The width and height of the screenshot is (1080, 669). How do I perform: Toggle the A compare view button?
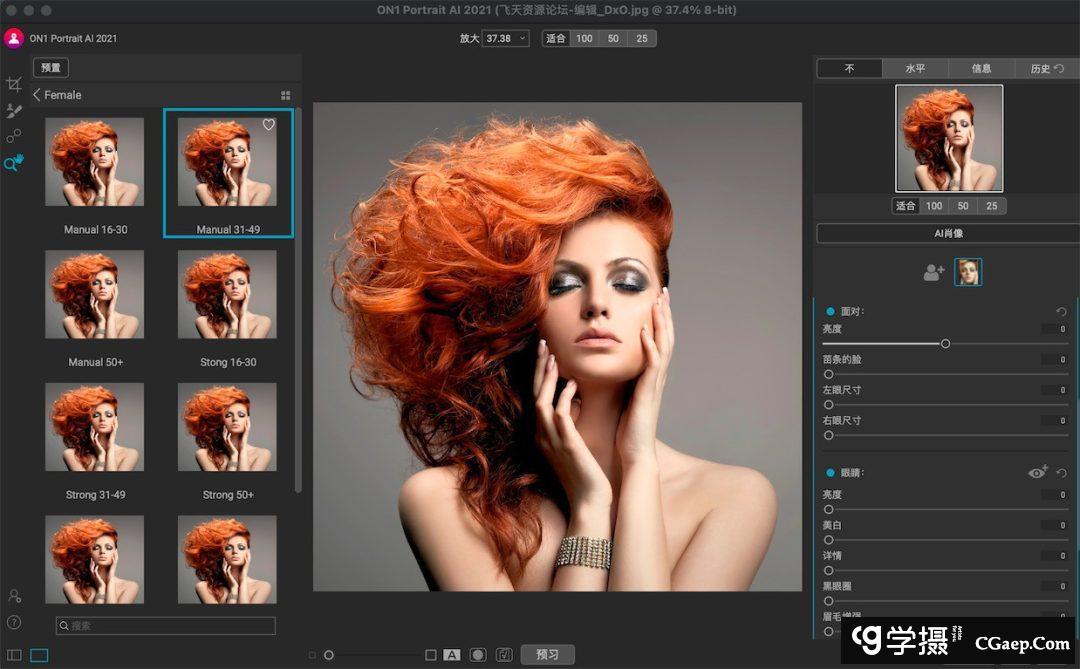click(x=452, y=655)
